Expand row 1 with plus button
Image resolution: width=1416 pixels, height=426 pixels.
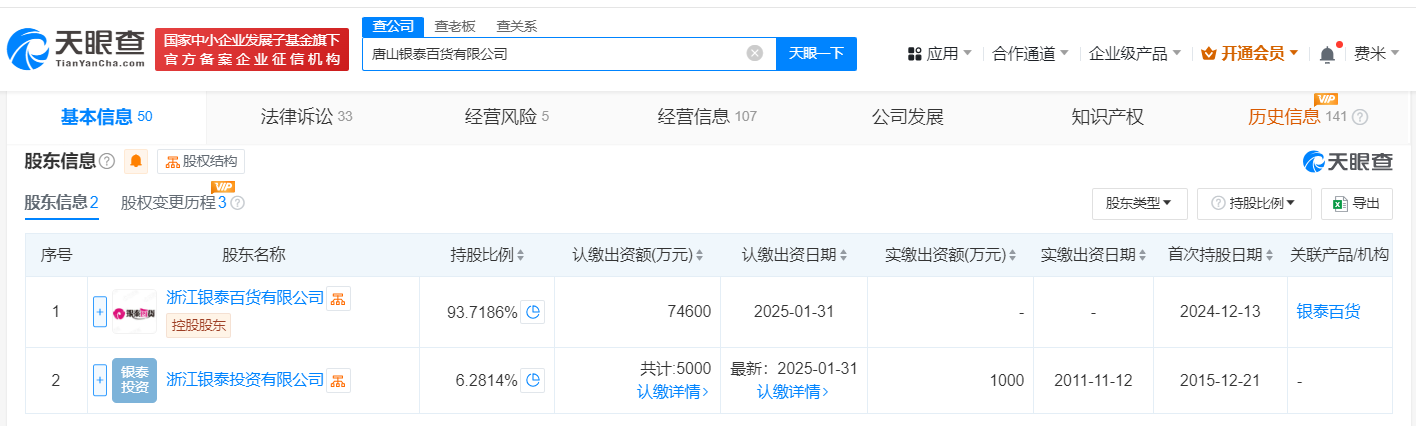tap(99, 312)
